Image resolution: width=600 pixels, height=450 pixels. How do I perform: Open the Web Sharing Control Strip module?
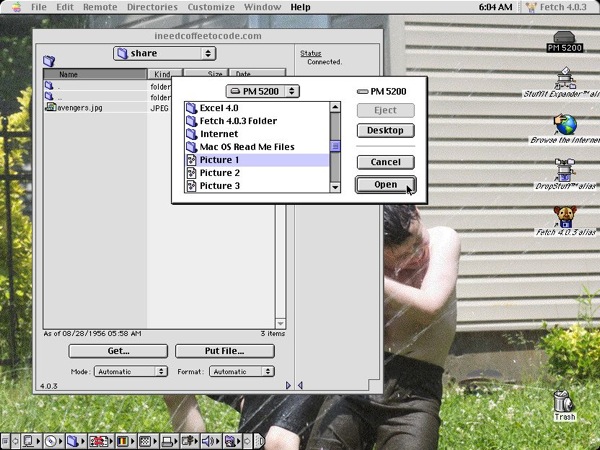click(x=233, y=441)
